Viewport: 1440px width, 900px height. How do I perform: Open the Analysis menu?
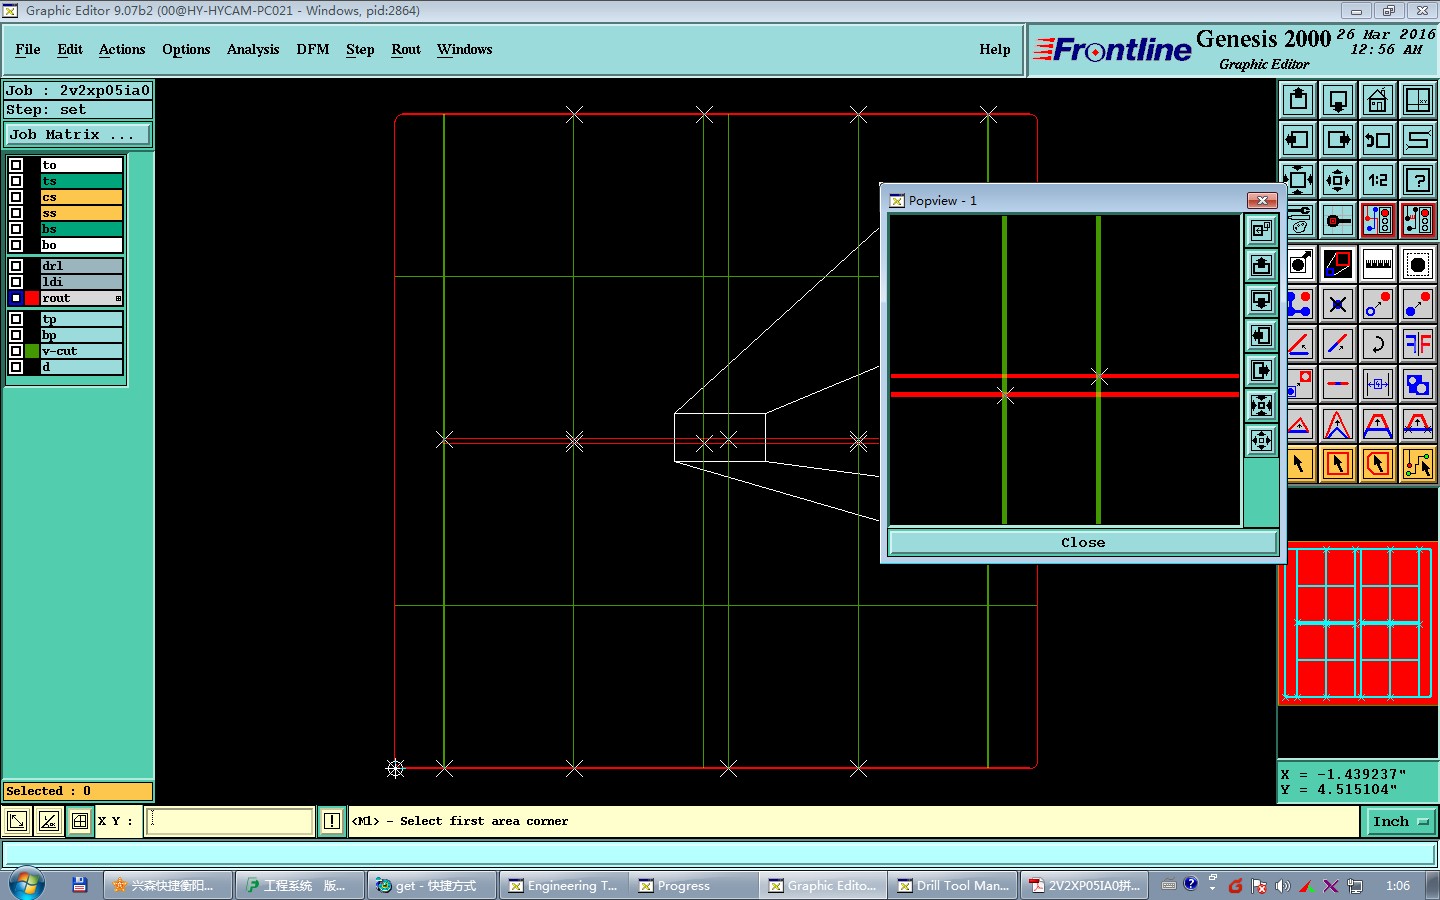pyautogui.click(x=253, y=49)
